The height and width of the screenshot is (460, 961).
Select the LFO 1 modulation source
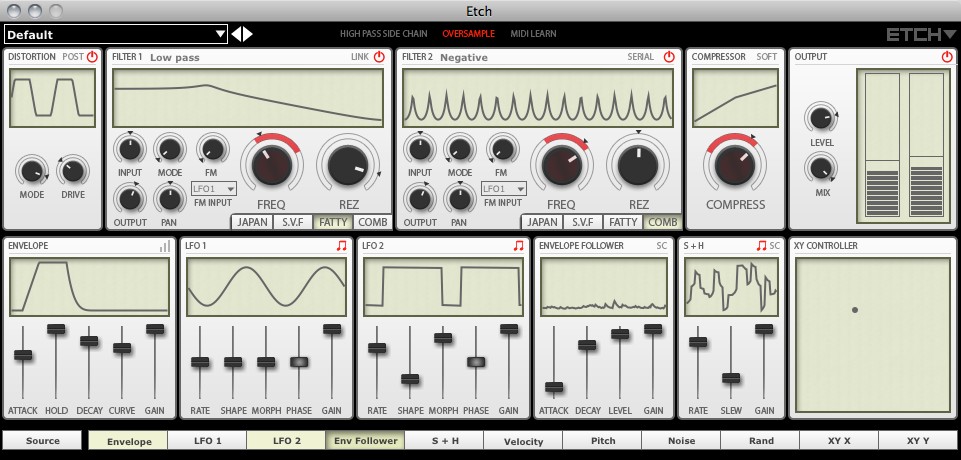(x=207, y=440)
